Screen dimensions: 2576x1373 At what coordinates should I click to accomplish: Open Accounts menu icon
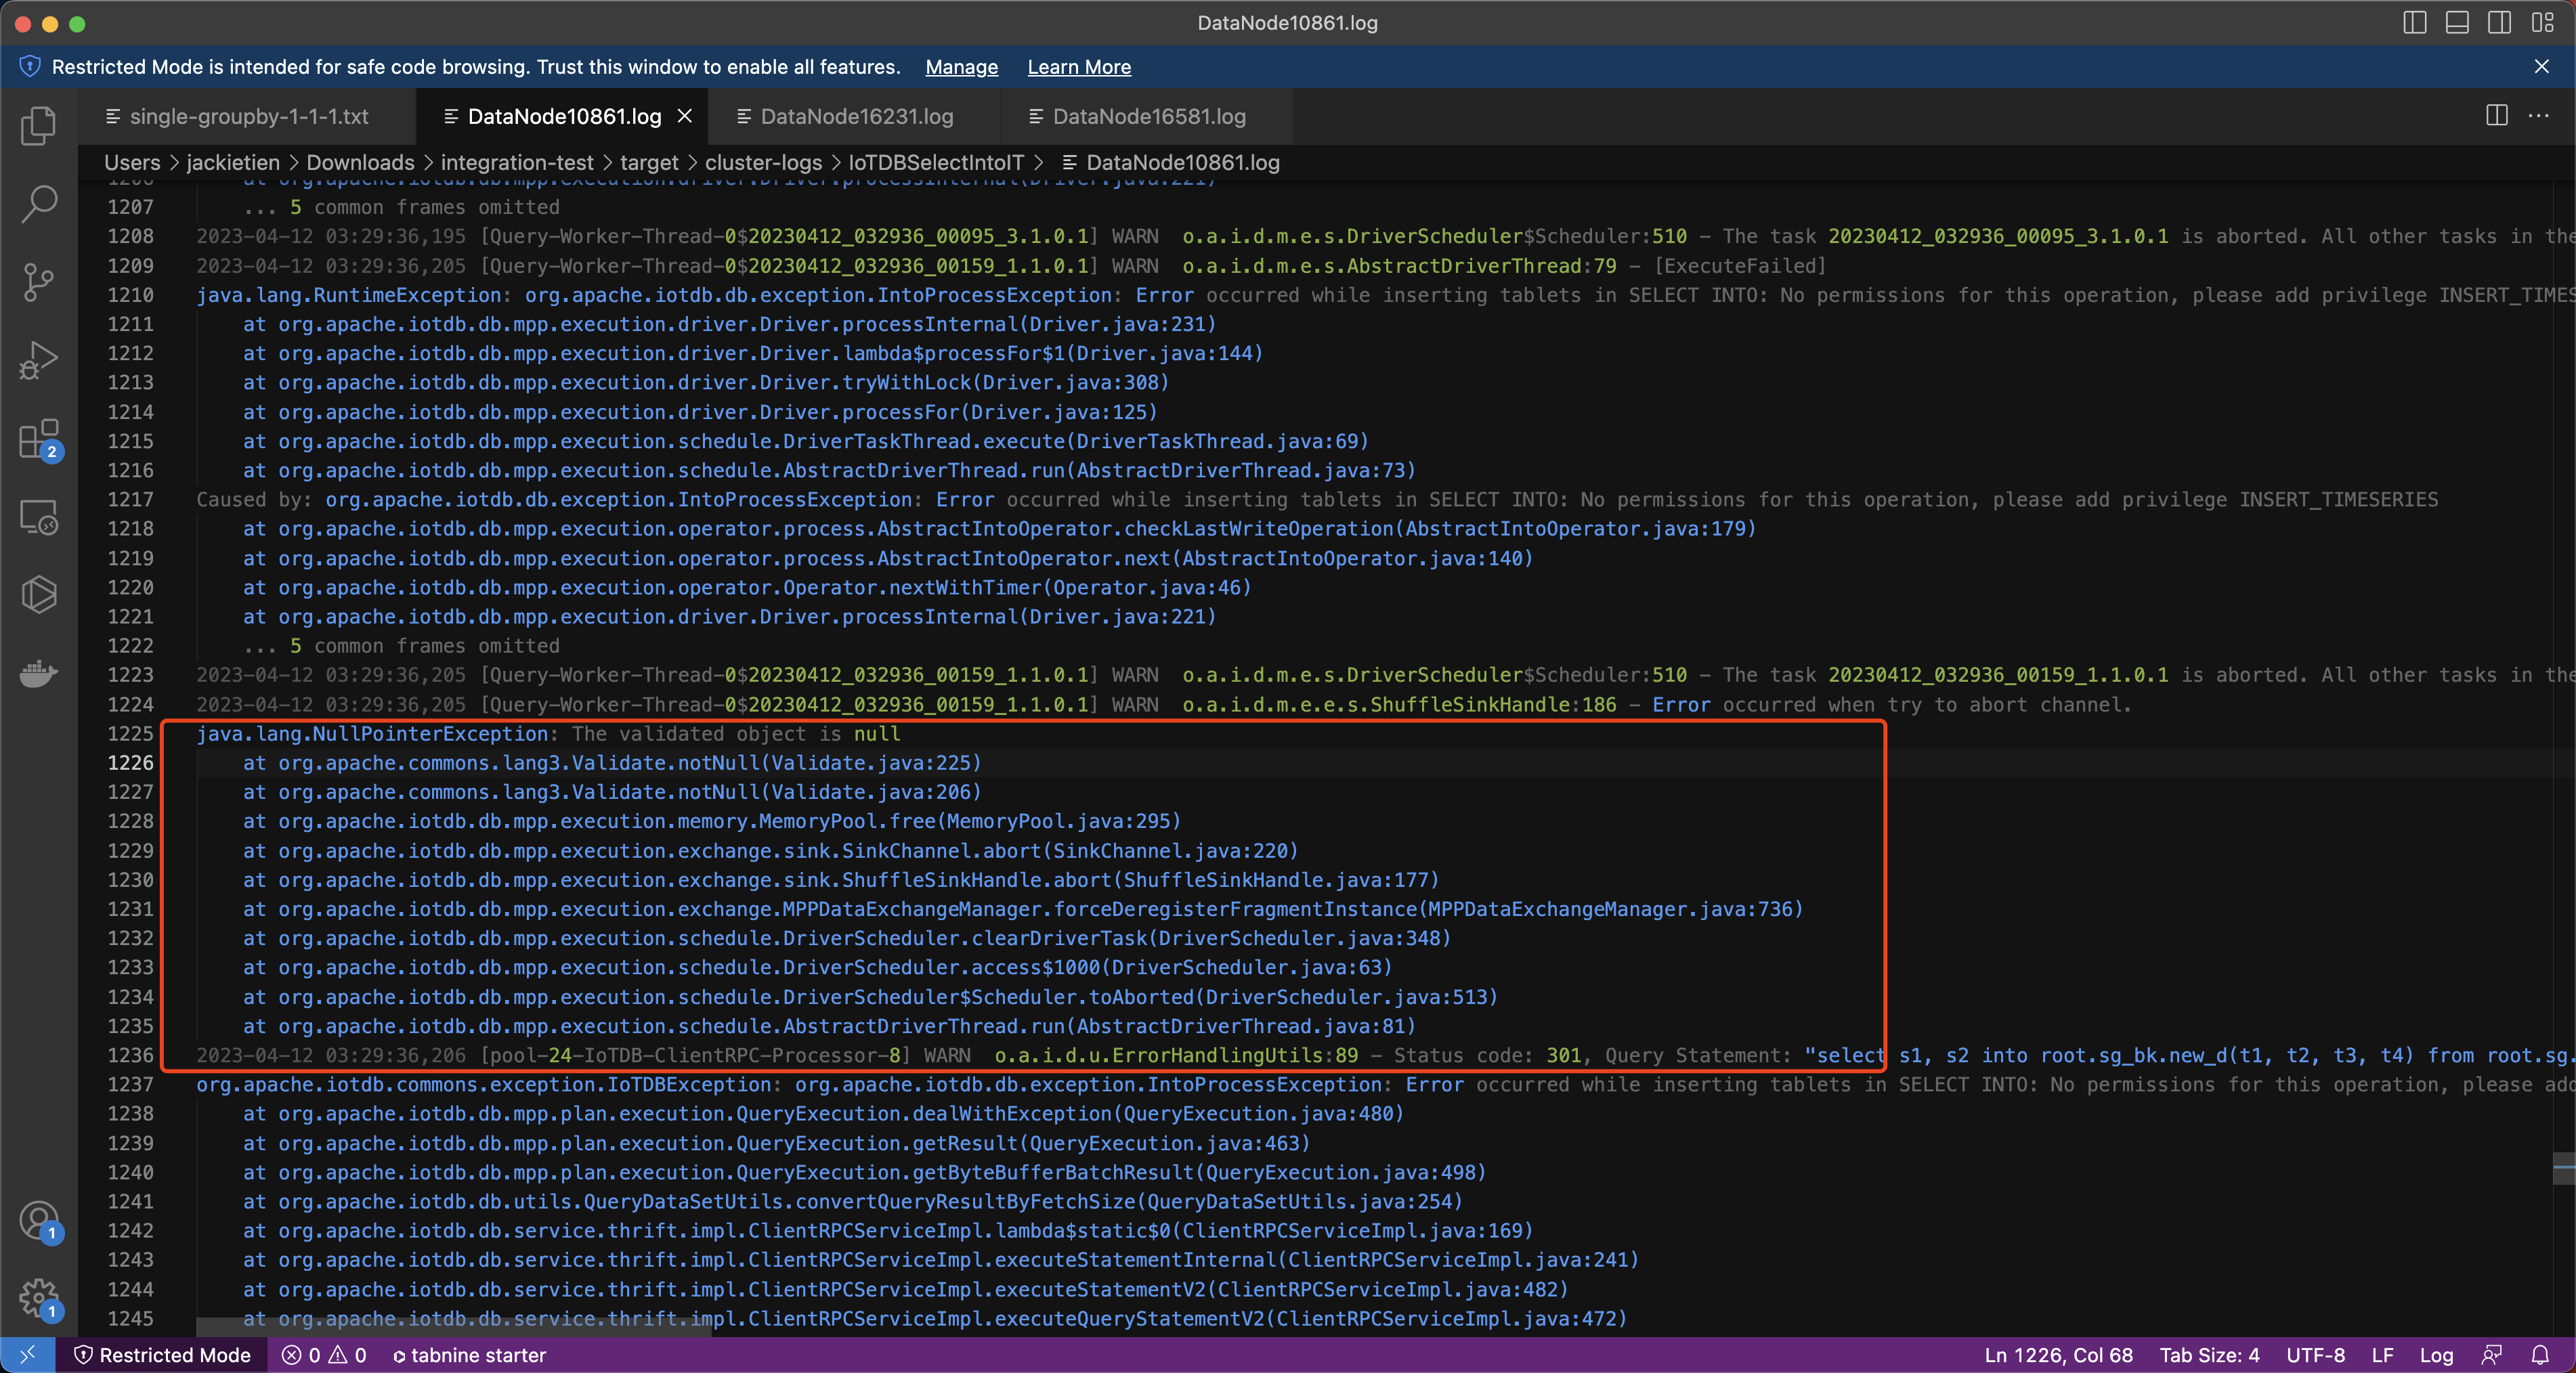point(38,1220)
